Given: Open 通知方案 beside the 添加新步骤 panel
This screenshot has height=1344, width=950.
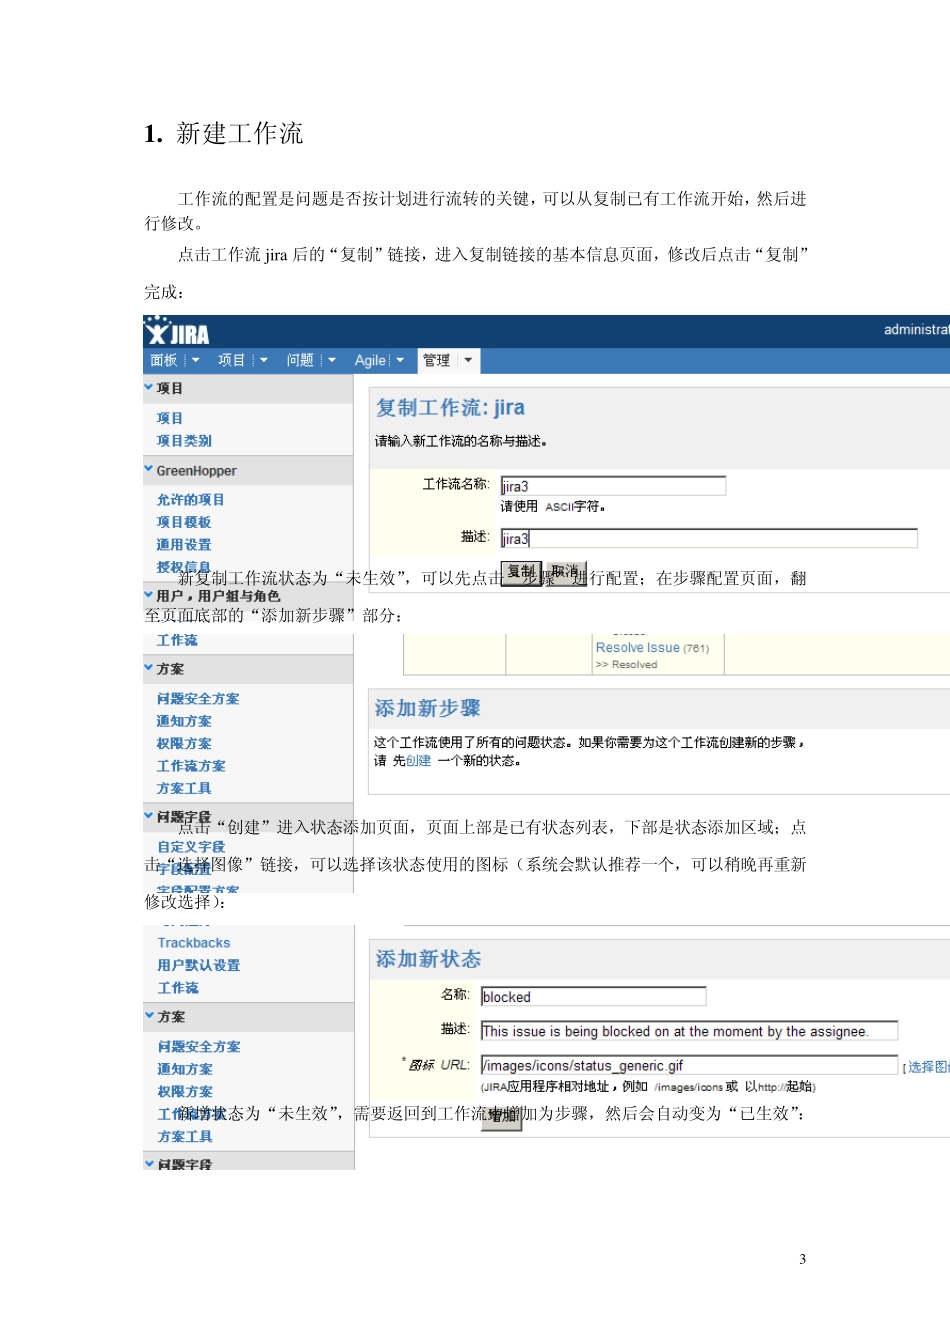Looking at the screenshot, I should coord(184,721).
